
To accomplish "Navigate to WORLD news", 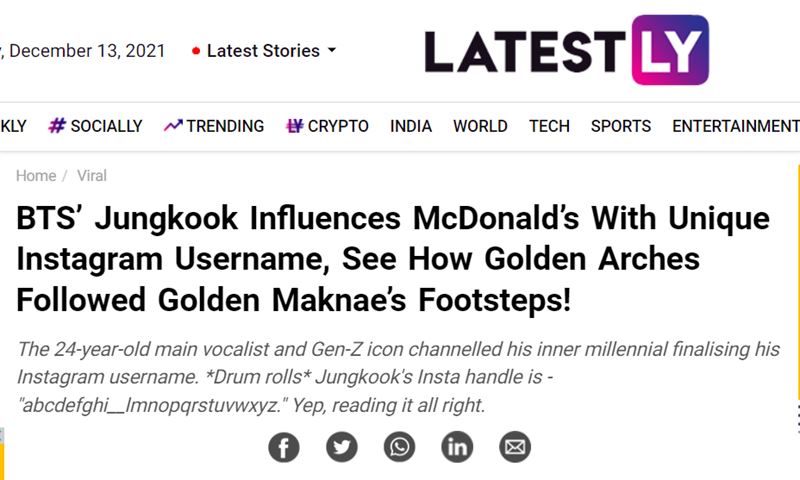I will point(480,126).
